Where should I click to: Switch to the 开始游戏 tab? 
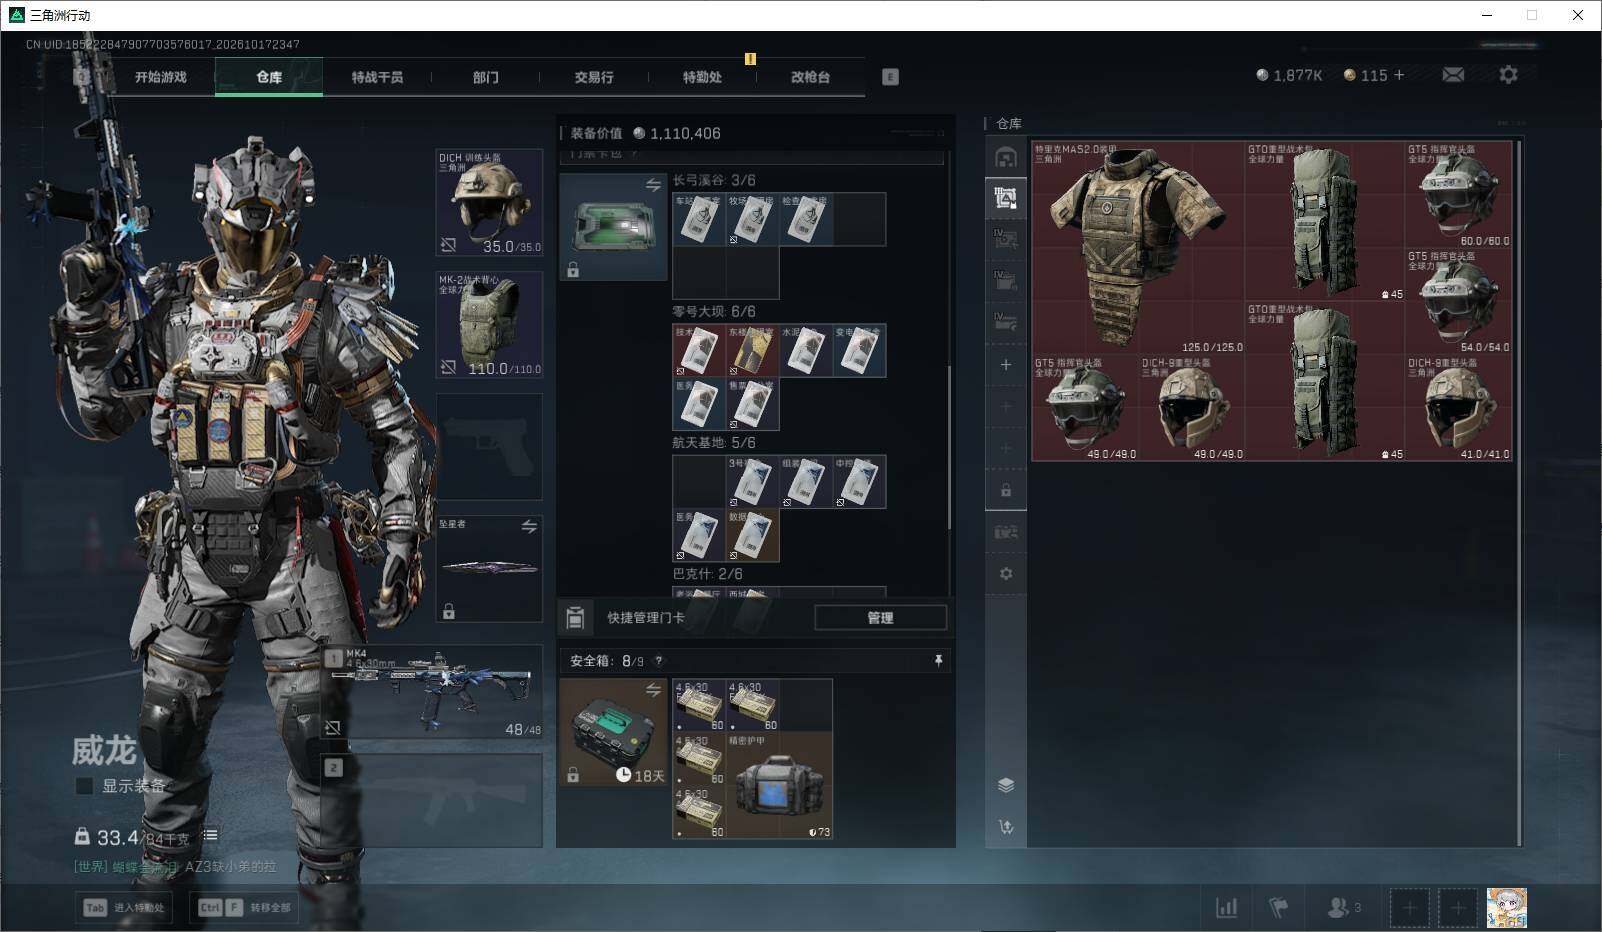tap(161, 77)
